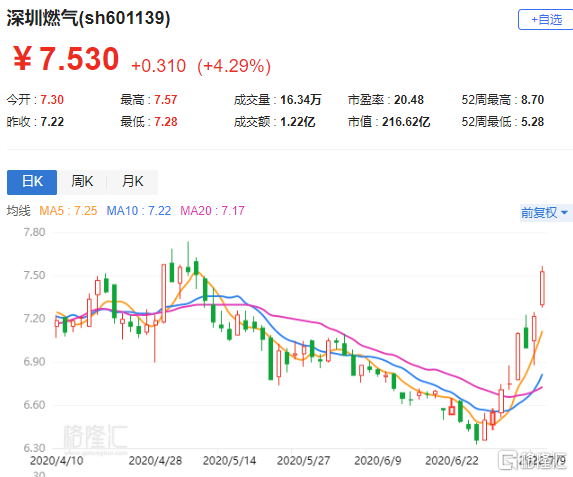
Task: Click 成交量 value 16.34万
Action: [x=301, y=100]
